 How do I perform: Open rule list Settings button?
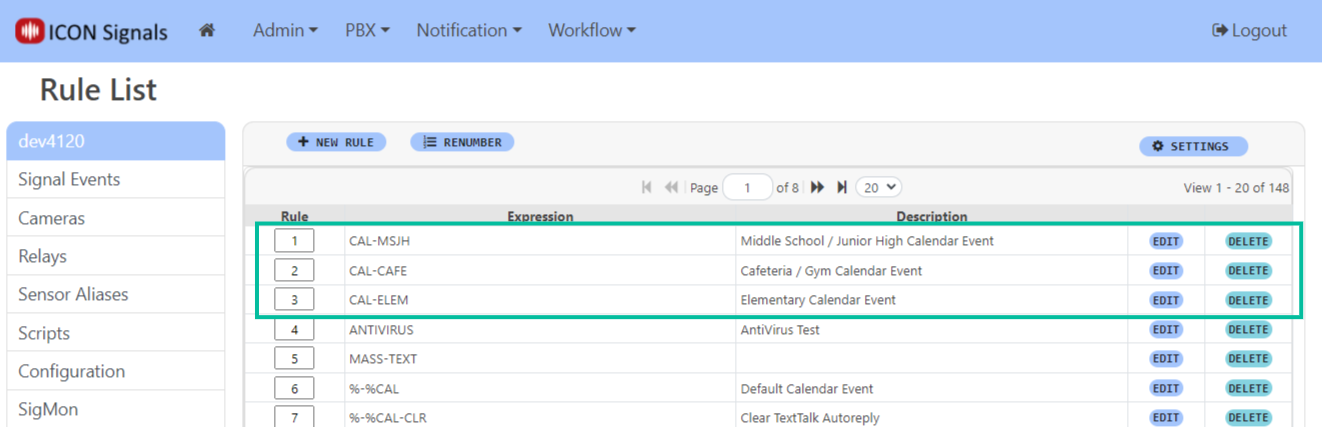point(1193,146)
